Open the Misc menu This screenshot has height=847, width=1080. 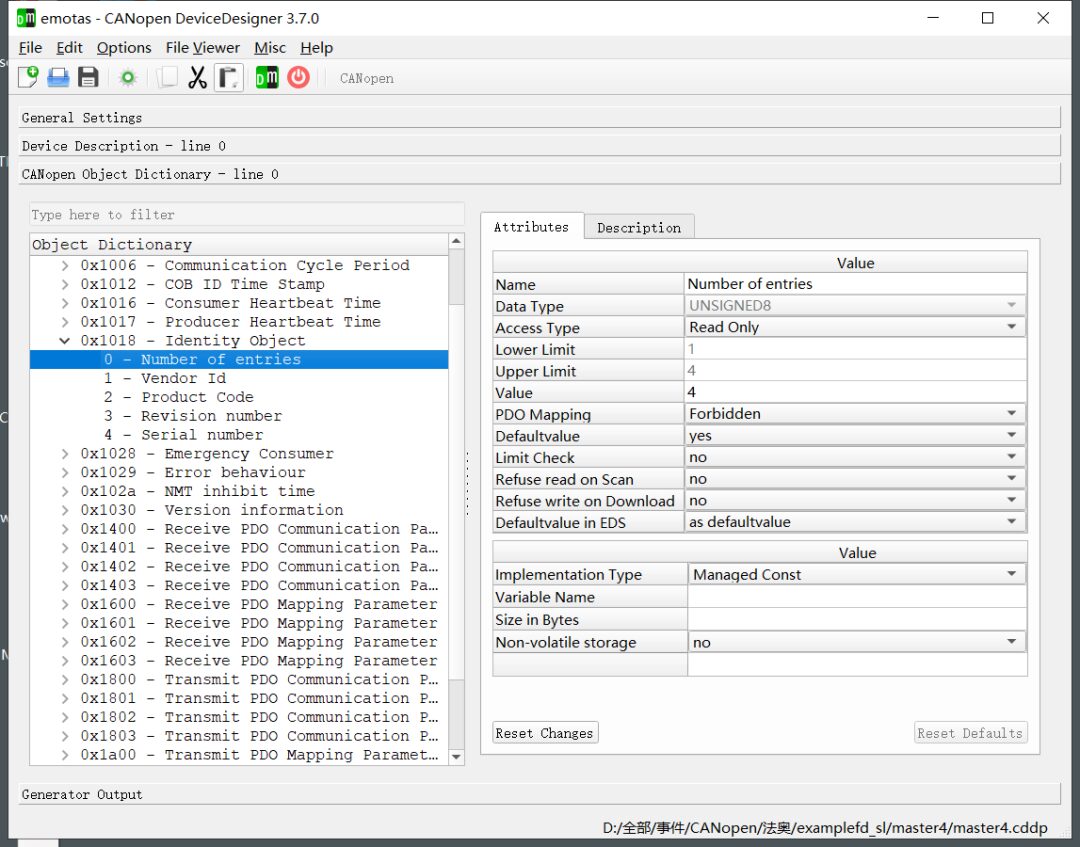(x=270, y=48)
